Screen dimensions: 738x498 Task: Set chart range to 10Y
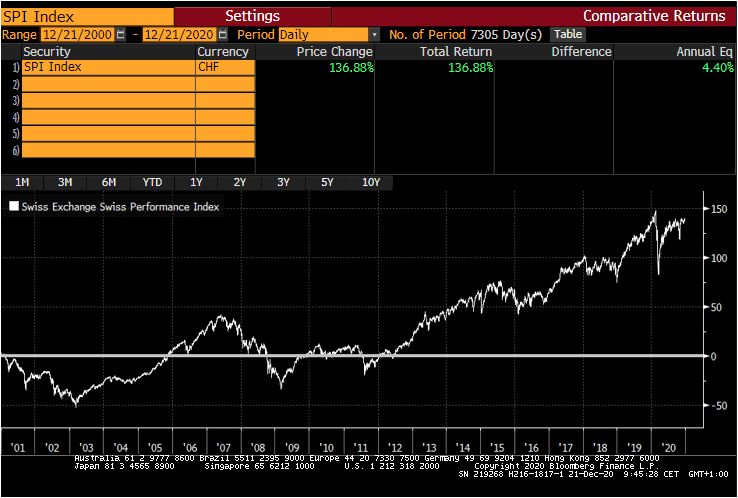click(x=371, y=183)
